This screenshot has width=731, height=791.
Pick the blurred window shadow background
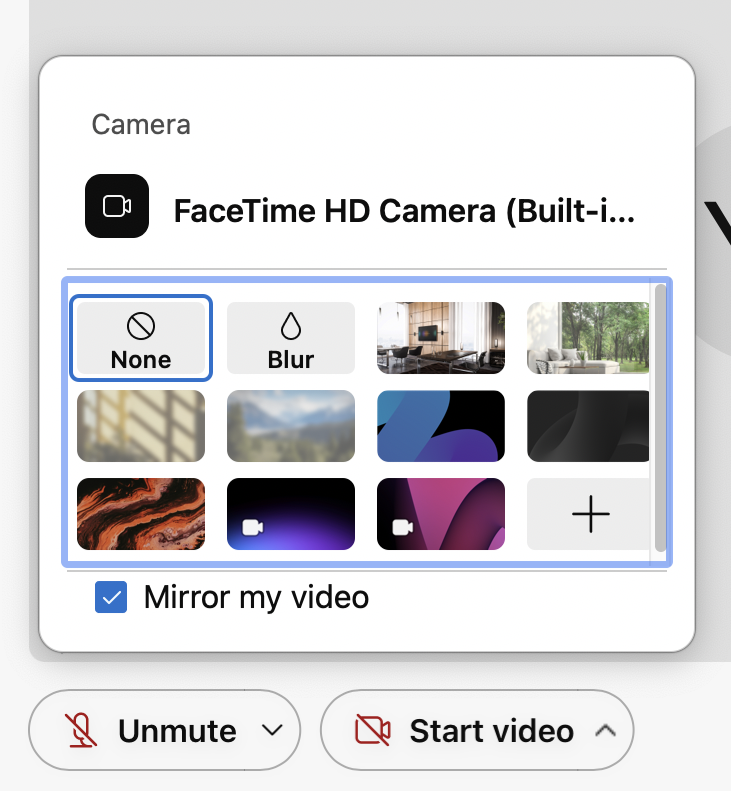tap(140, 426)
